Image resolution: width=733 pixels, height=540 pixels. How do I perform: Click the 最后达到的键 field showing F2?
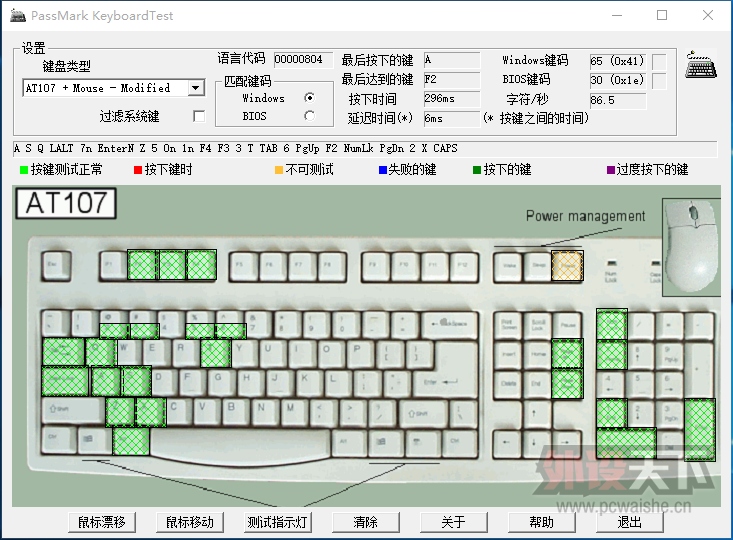click(x=452, y=79)
